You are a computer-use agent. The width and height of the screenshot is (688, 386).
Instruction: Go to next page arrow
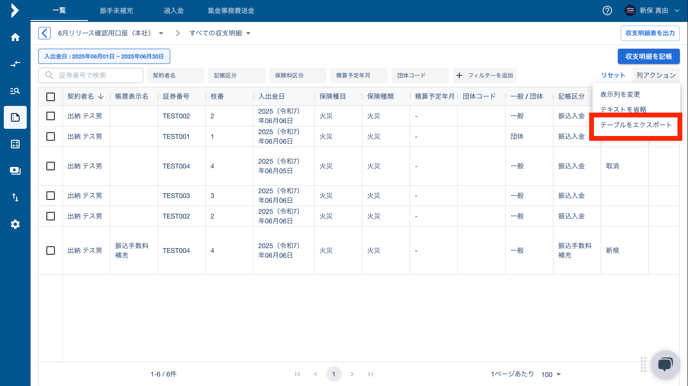(x=352, y=374)
